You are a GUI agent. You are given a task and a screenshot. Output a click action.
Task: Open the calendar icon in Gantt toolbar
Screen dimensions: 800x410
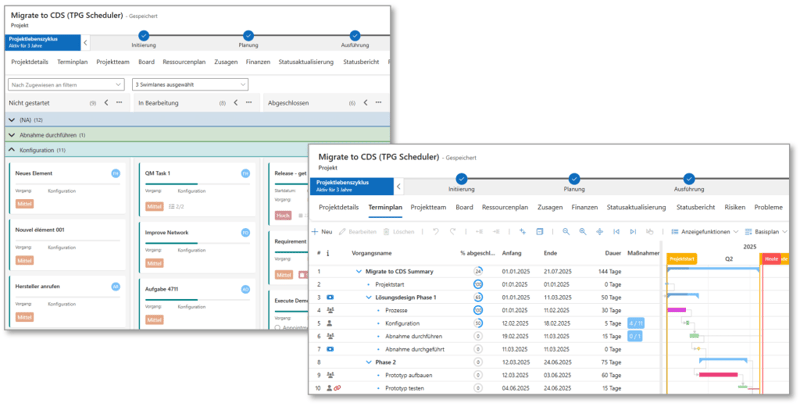point(539,232)
